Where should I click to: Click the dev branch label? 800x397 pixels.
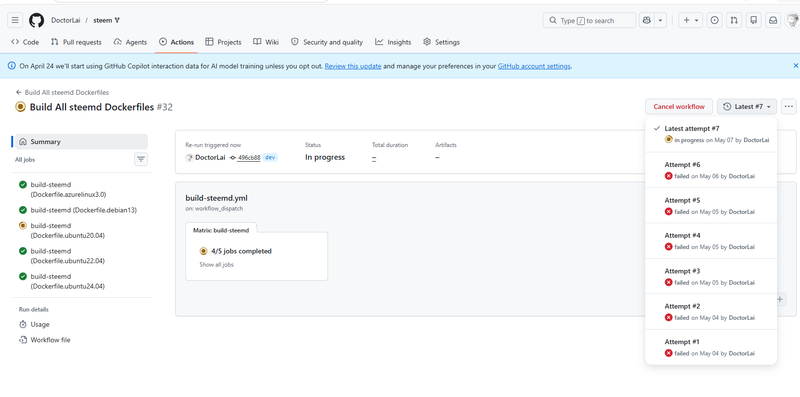pyautogui.click(x=270, y=158)
